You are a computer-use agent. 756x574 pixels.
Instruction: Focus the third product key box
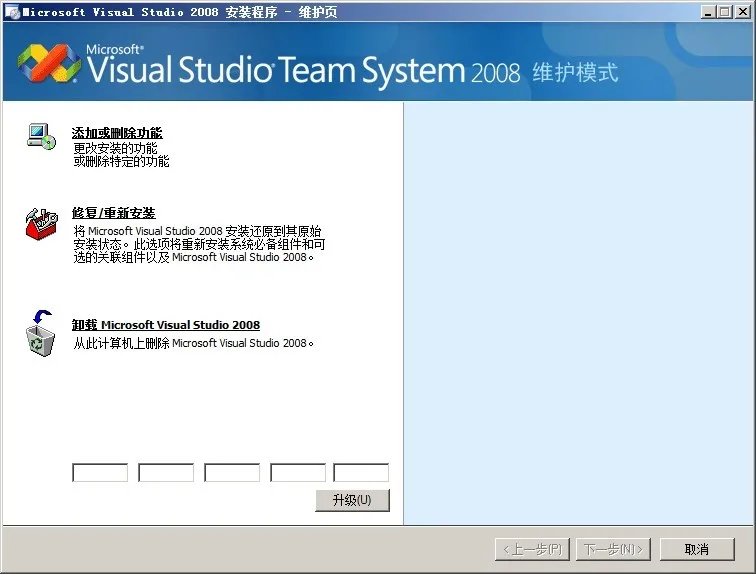232,473
